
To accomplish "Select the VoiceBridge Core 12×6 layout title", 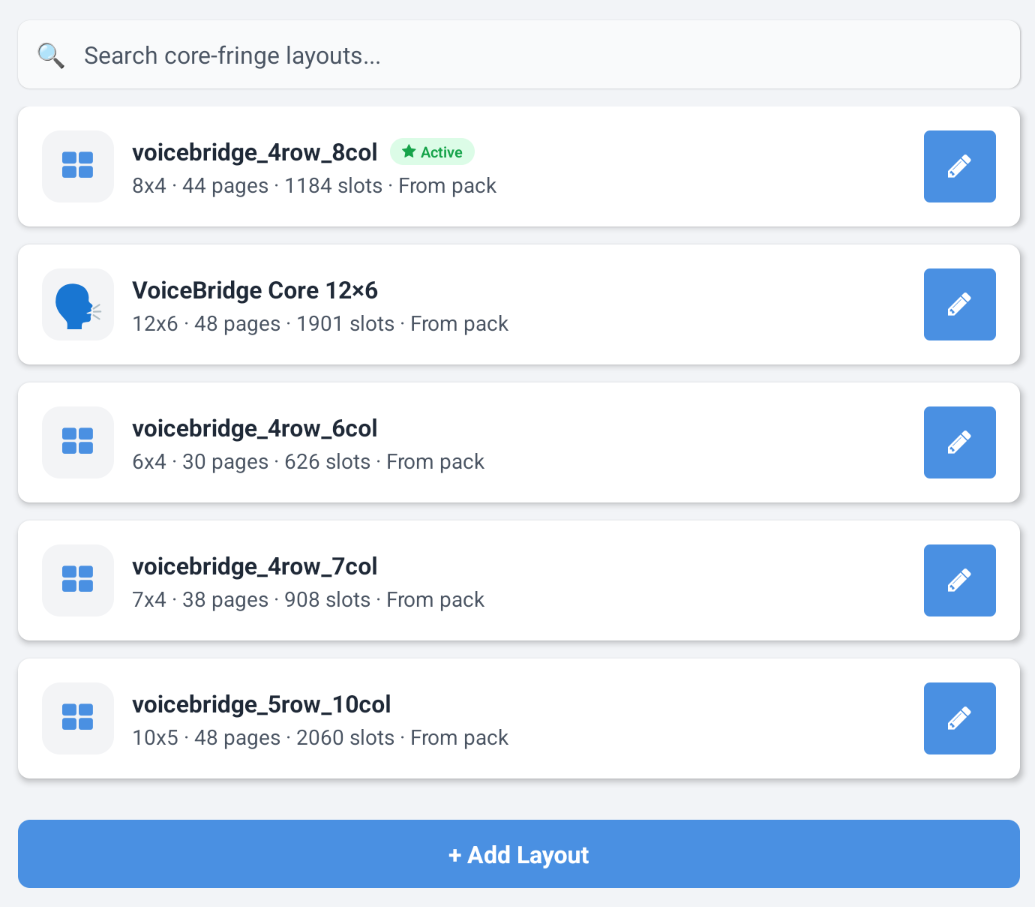I will tap(254, 290).
